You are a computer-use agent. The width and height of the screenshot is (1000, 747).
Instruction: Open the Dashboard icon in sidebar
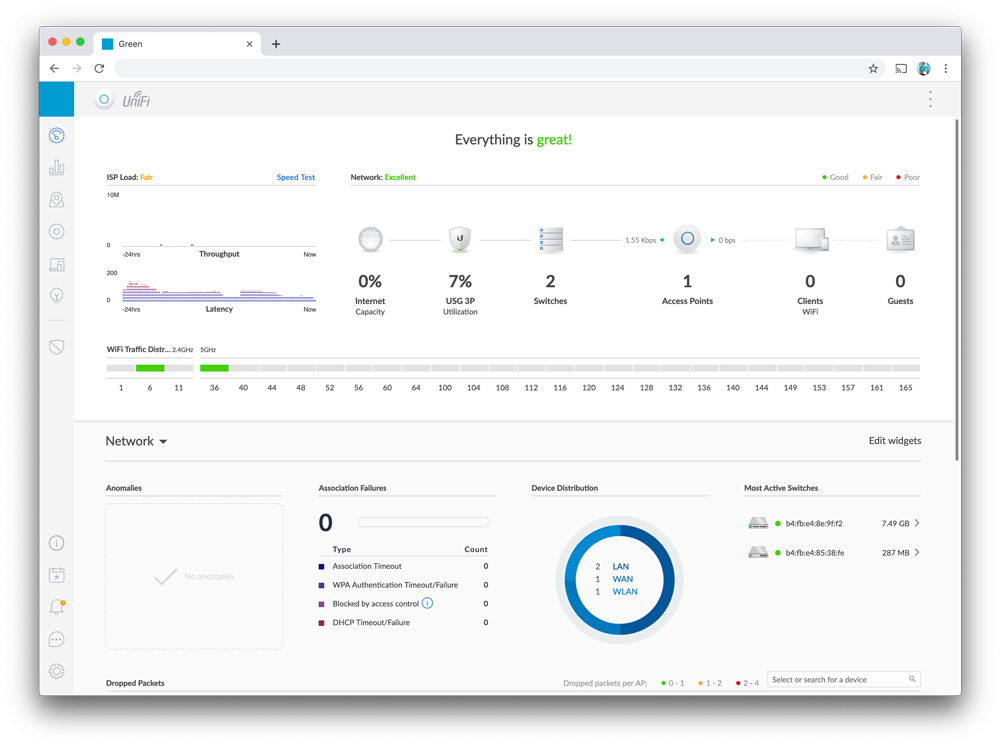click(57, 136)
